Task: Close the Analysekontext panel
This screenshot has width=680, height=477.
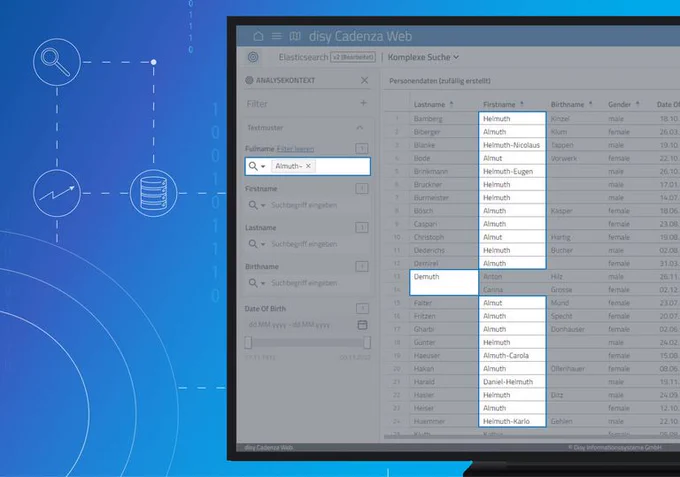Action: point(364,80)
